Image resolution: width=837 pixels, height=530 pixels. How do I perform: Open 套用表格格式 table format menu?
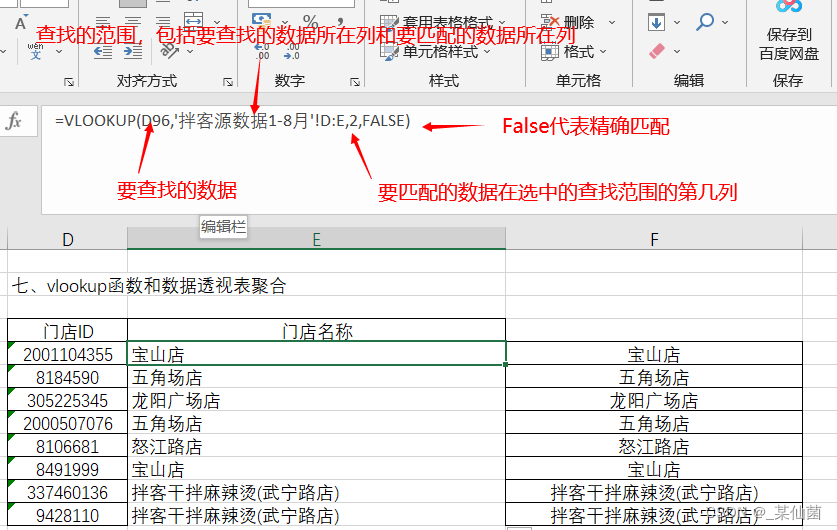coord(442,22)
